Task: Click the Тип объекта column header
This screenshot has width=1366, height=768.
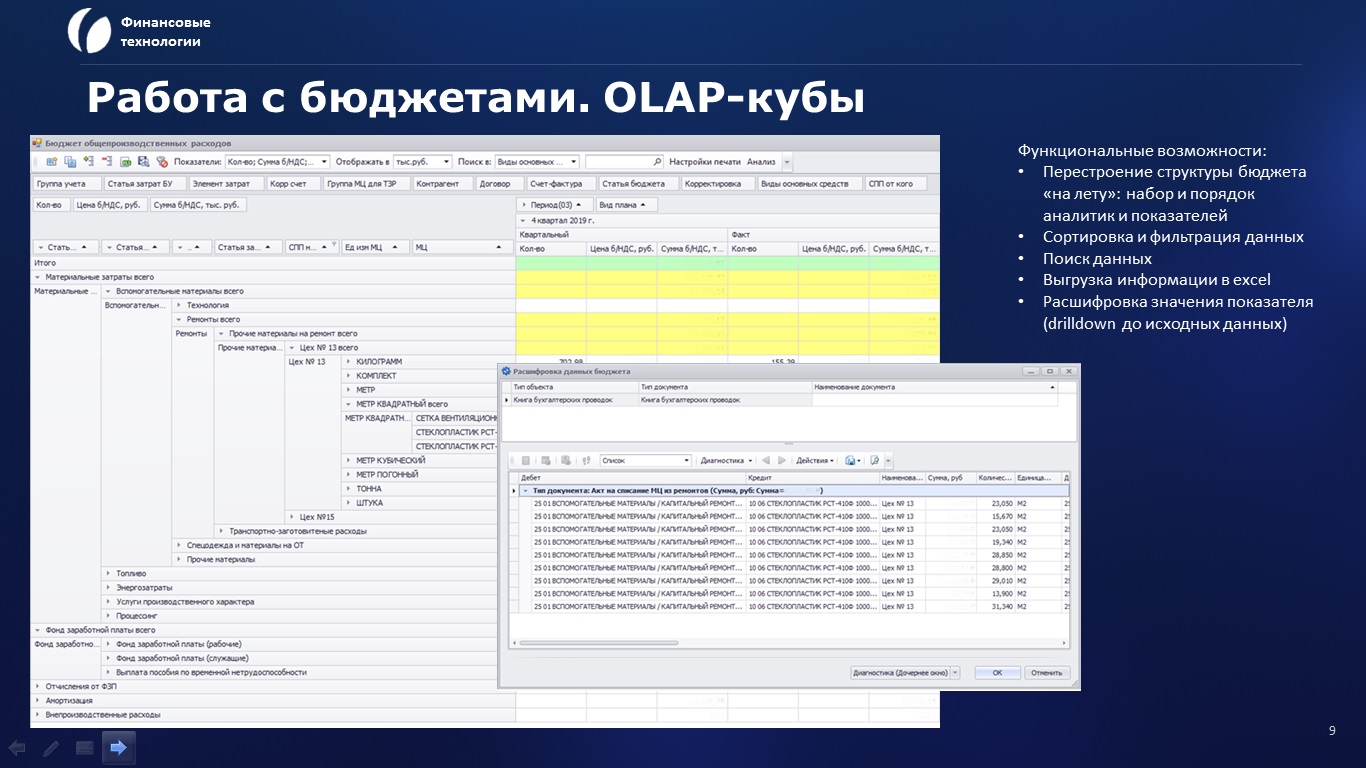Action: [573, 387]
